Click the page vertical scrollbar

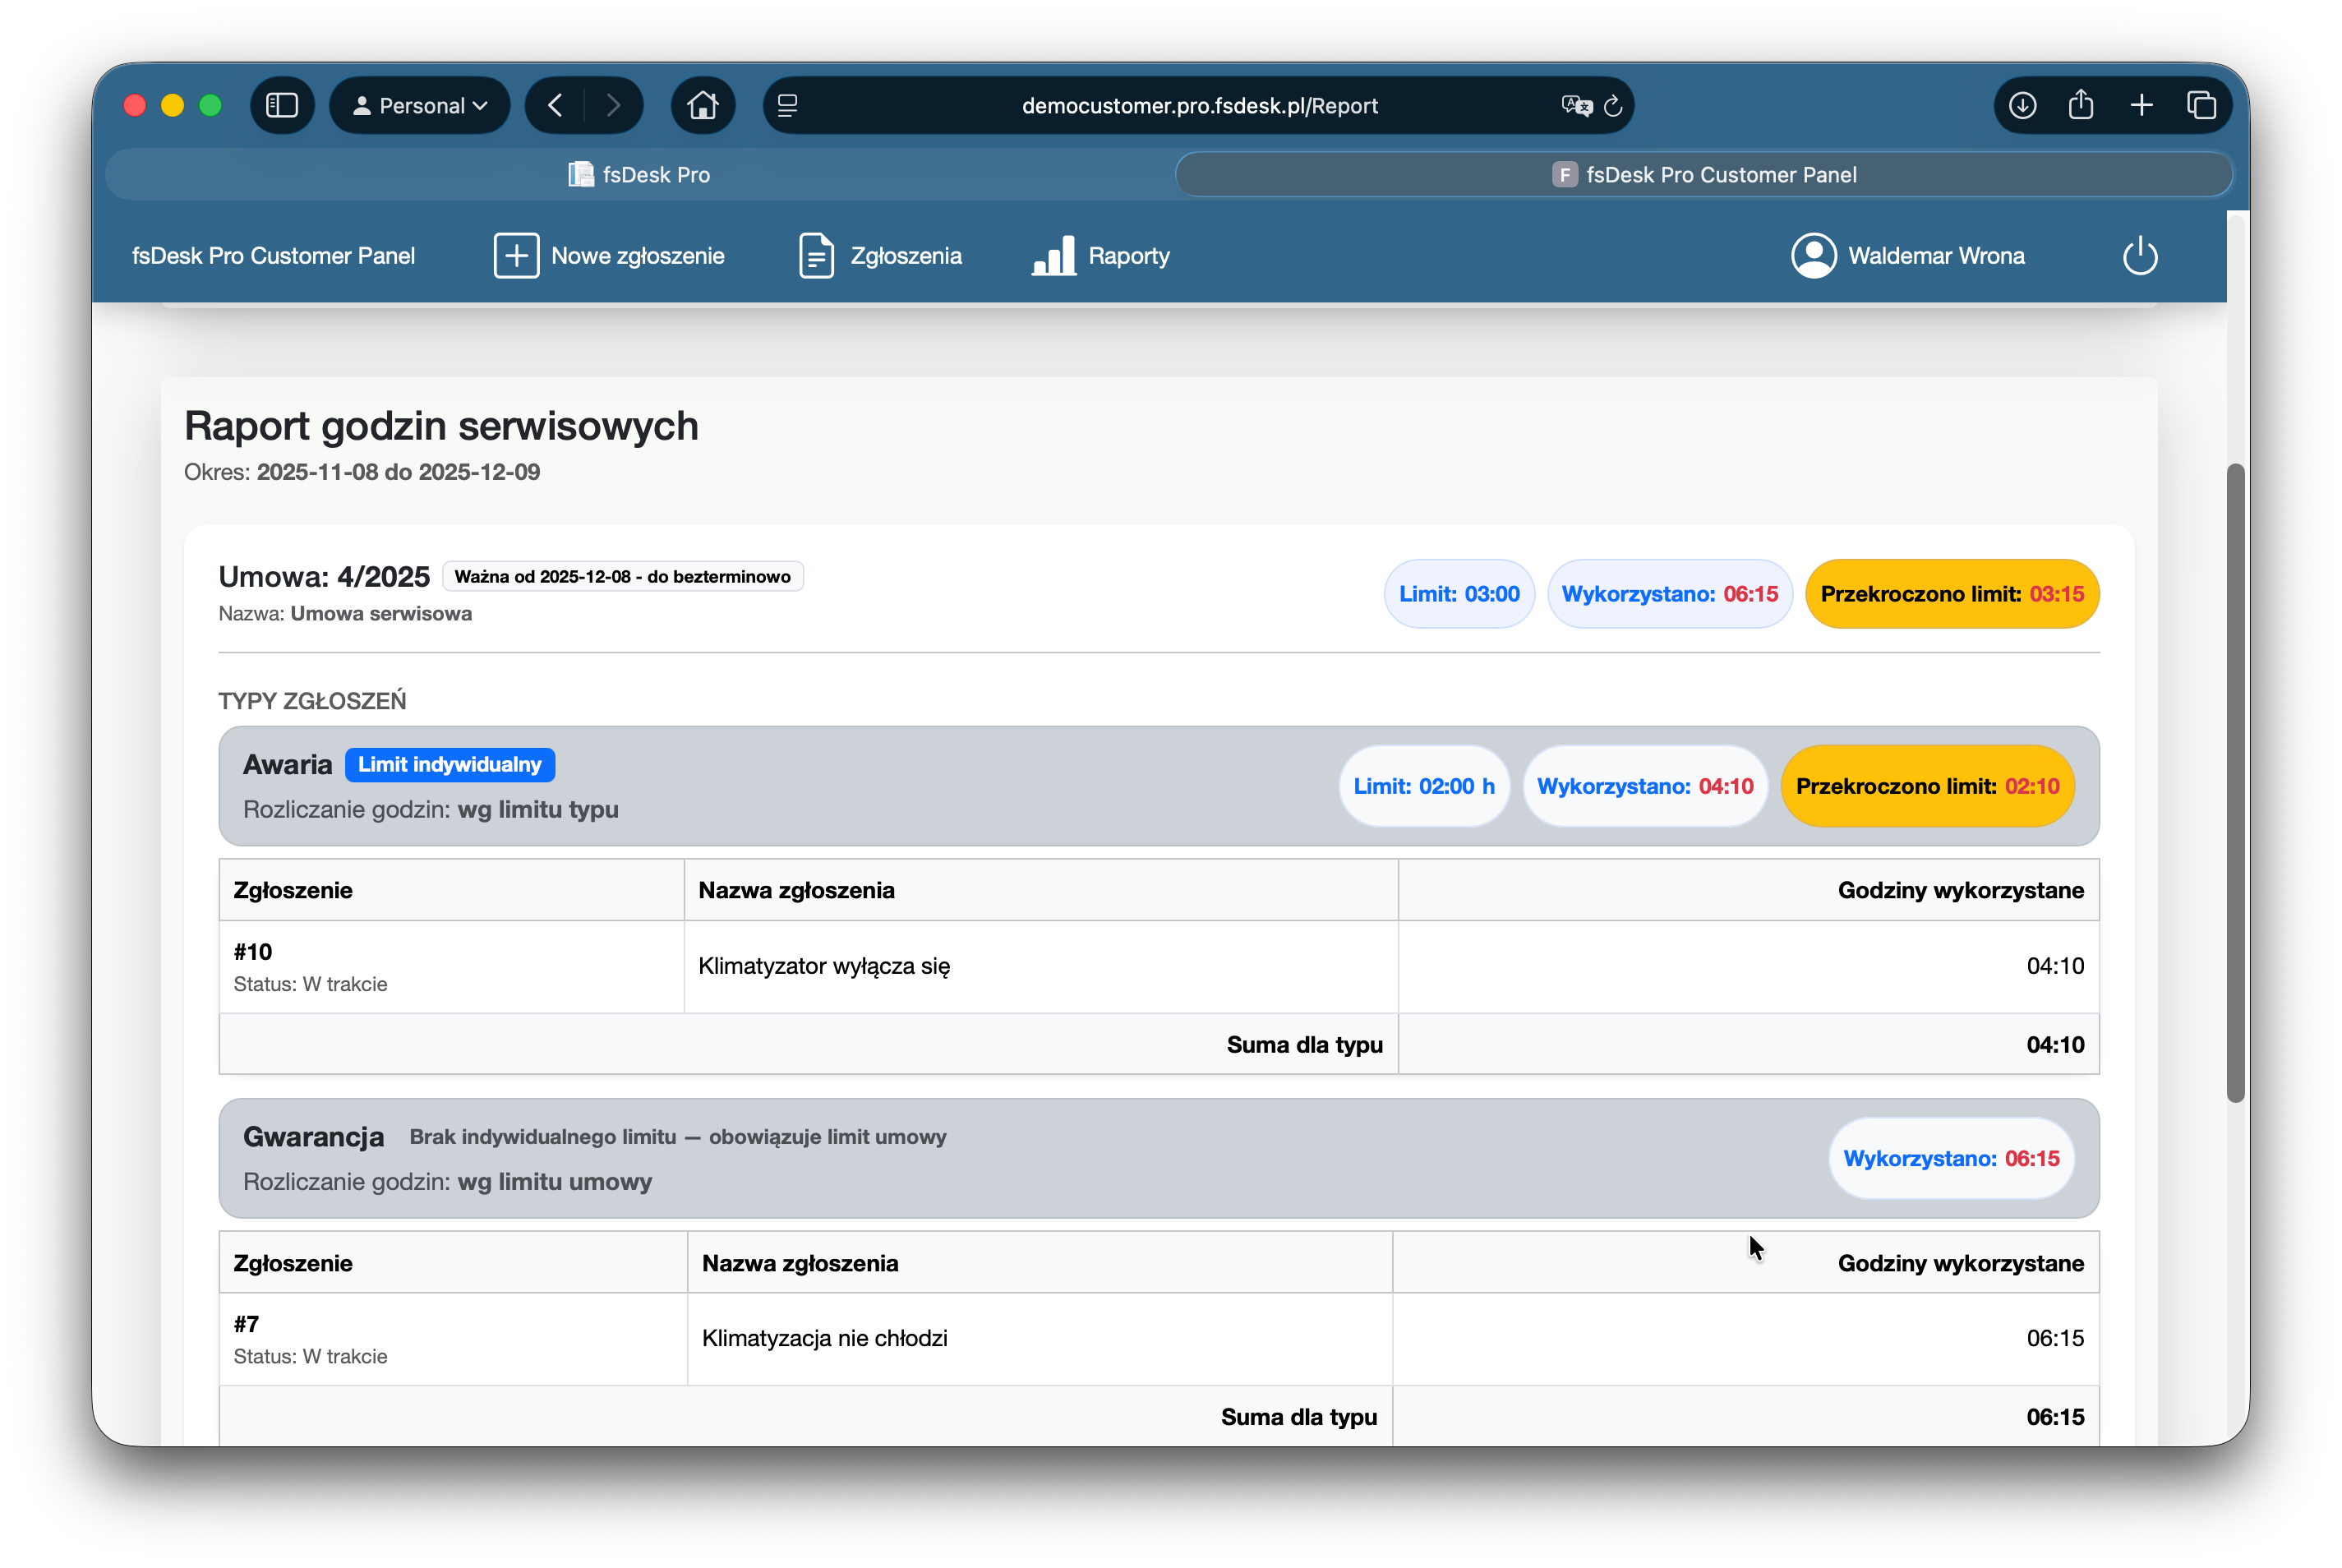coord(2235,783)
